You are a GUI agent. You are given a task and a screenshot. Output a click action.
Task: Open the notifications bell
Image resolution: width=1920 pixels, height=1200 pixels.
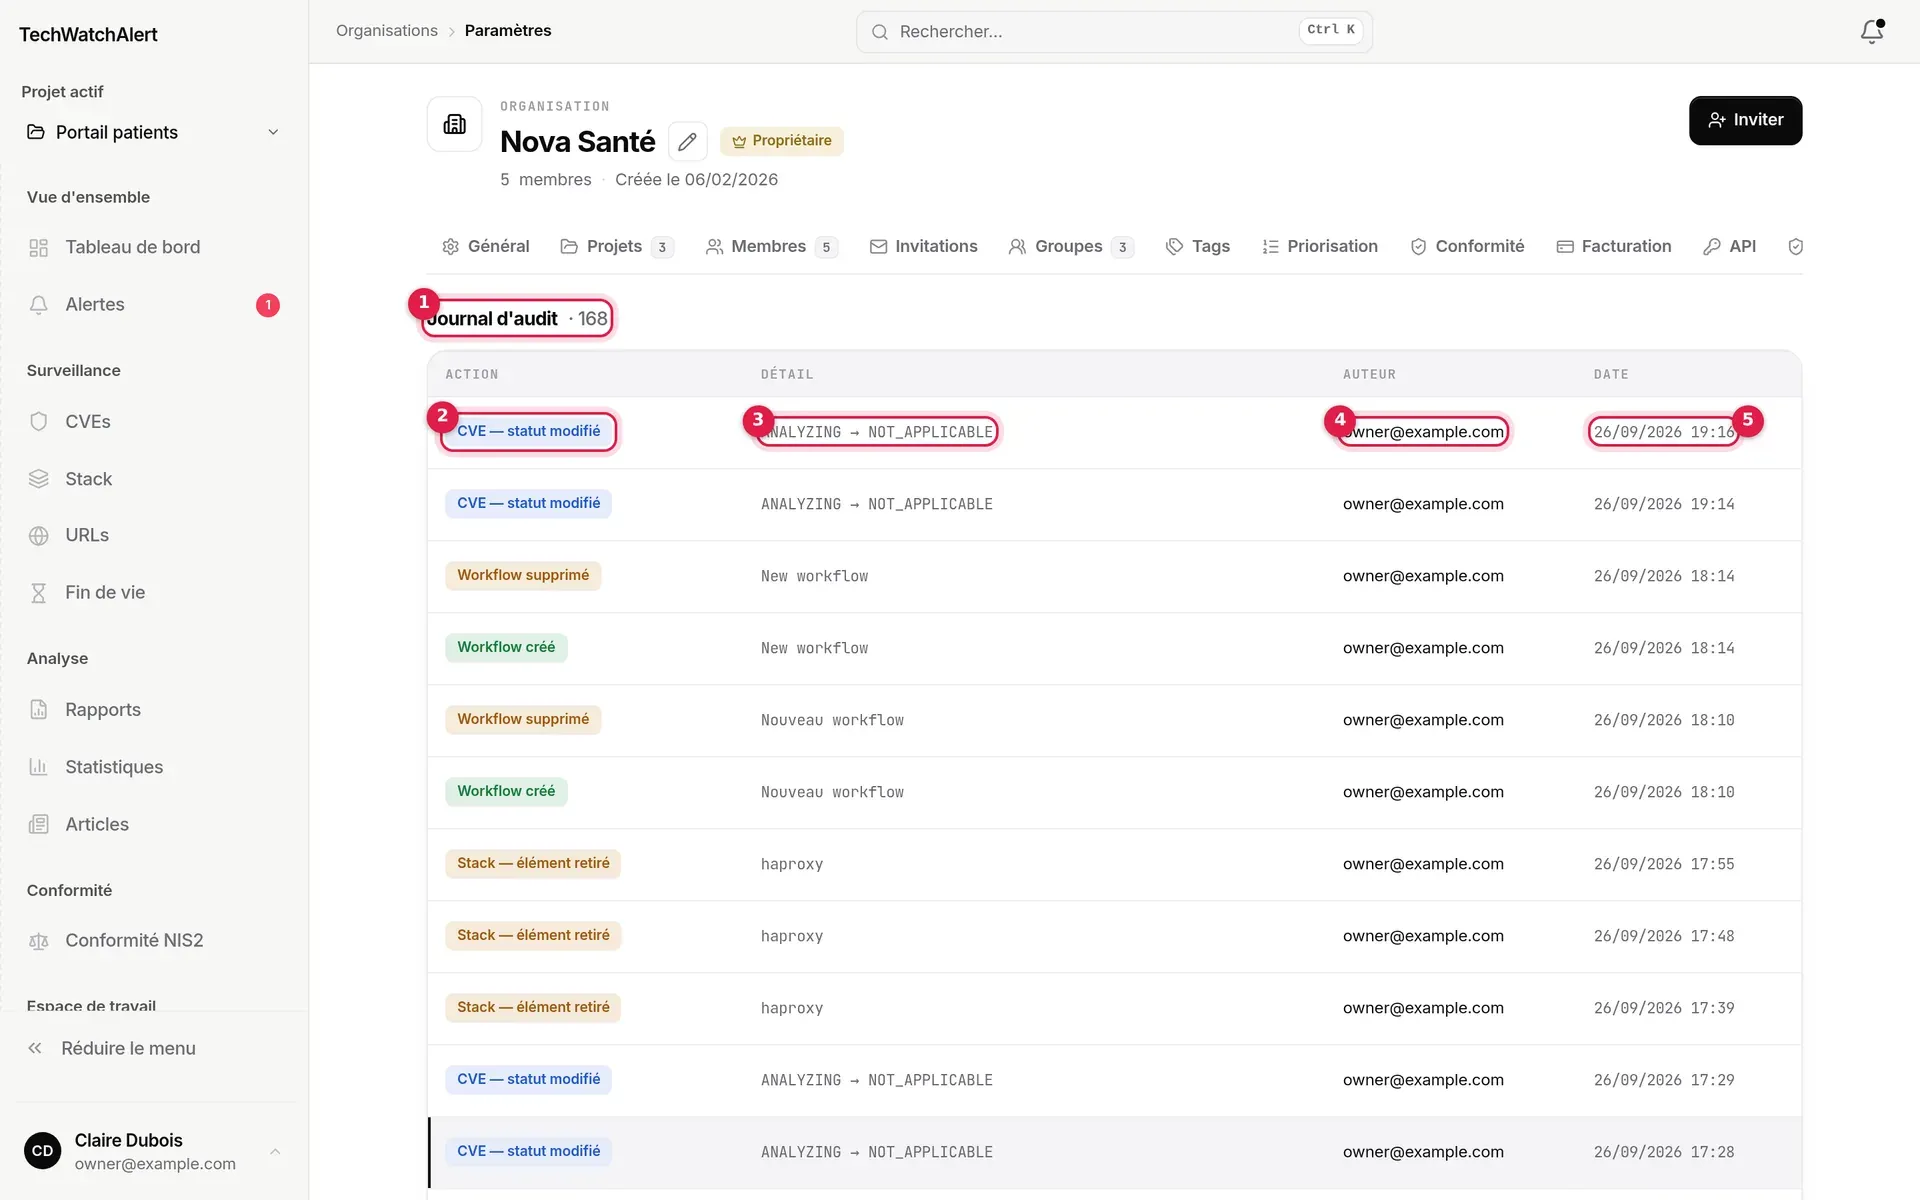tap(1872, 31)
